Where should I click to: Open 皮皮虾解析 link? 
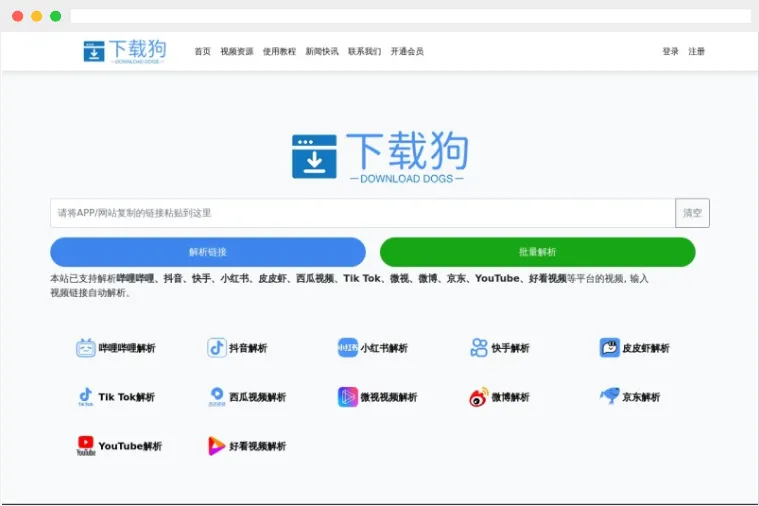point(646,348)
